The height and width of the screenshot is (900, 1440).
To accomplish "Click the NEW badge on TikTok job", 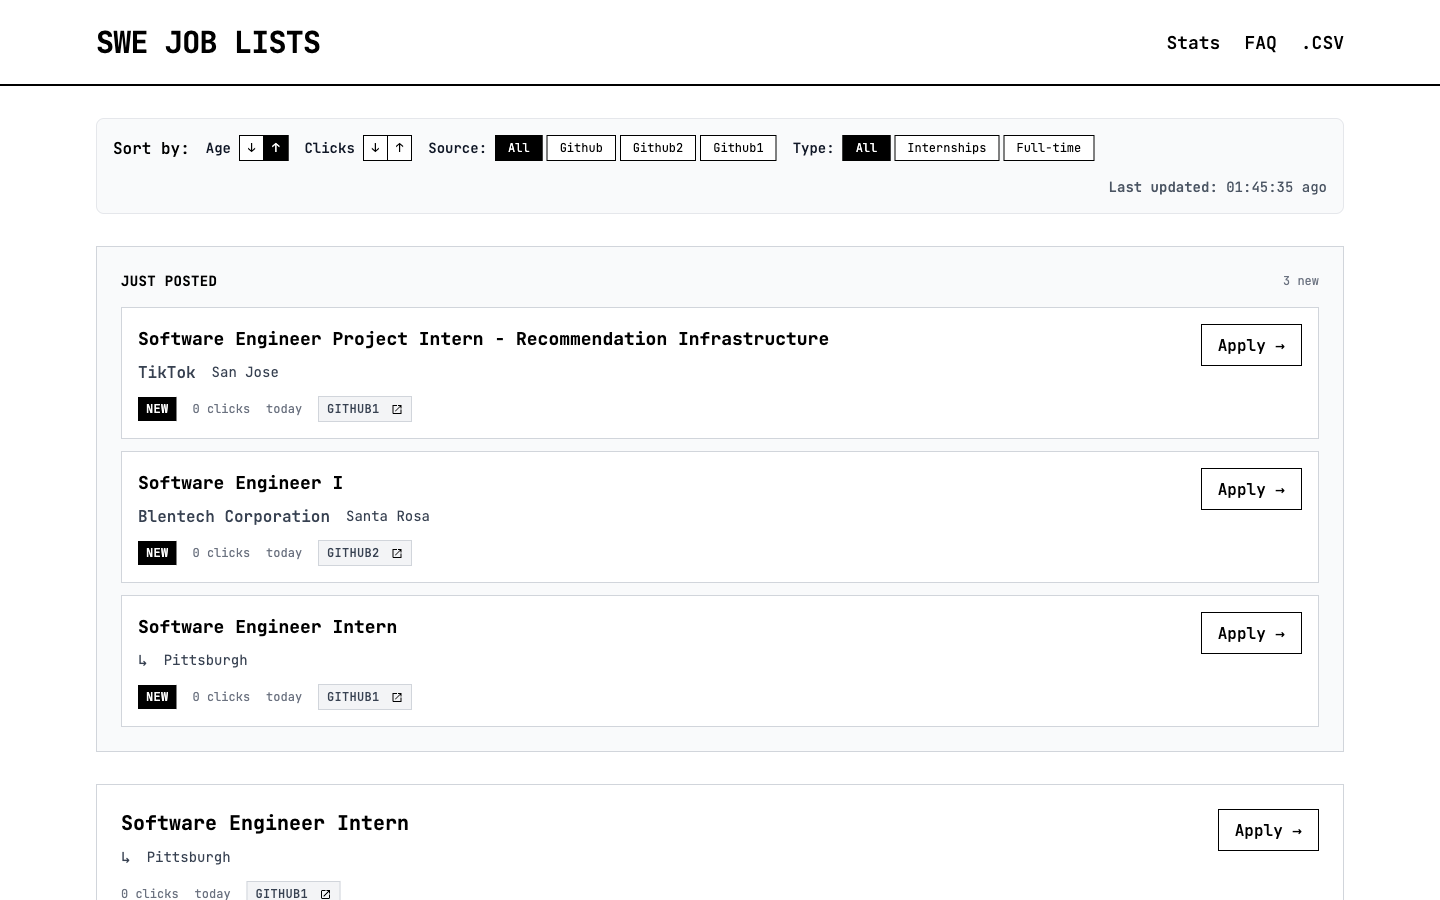I will tap(157, 409).
